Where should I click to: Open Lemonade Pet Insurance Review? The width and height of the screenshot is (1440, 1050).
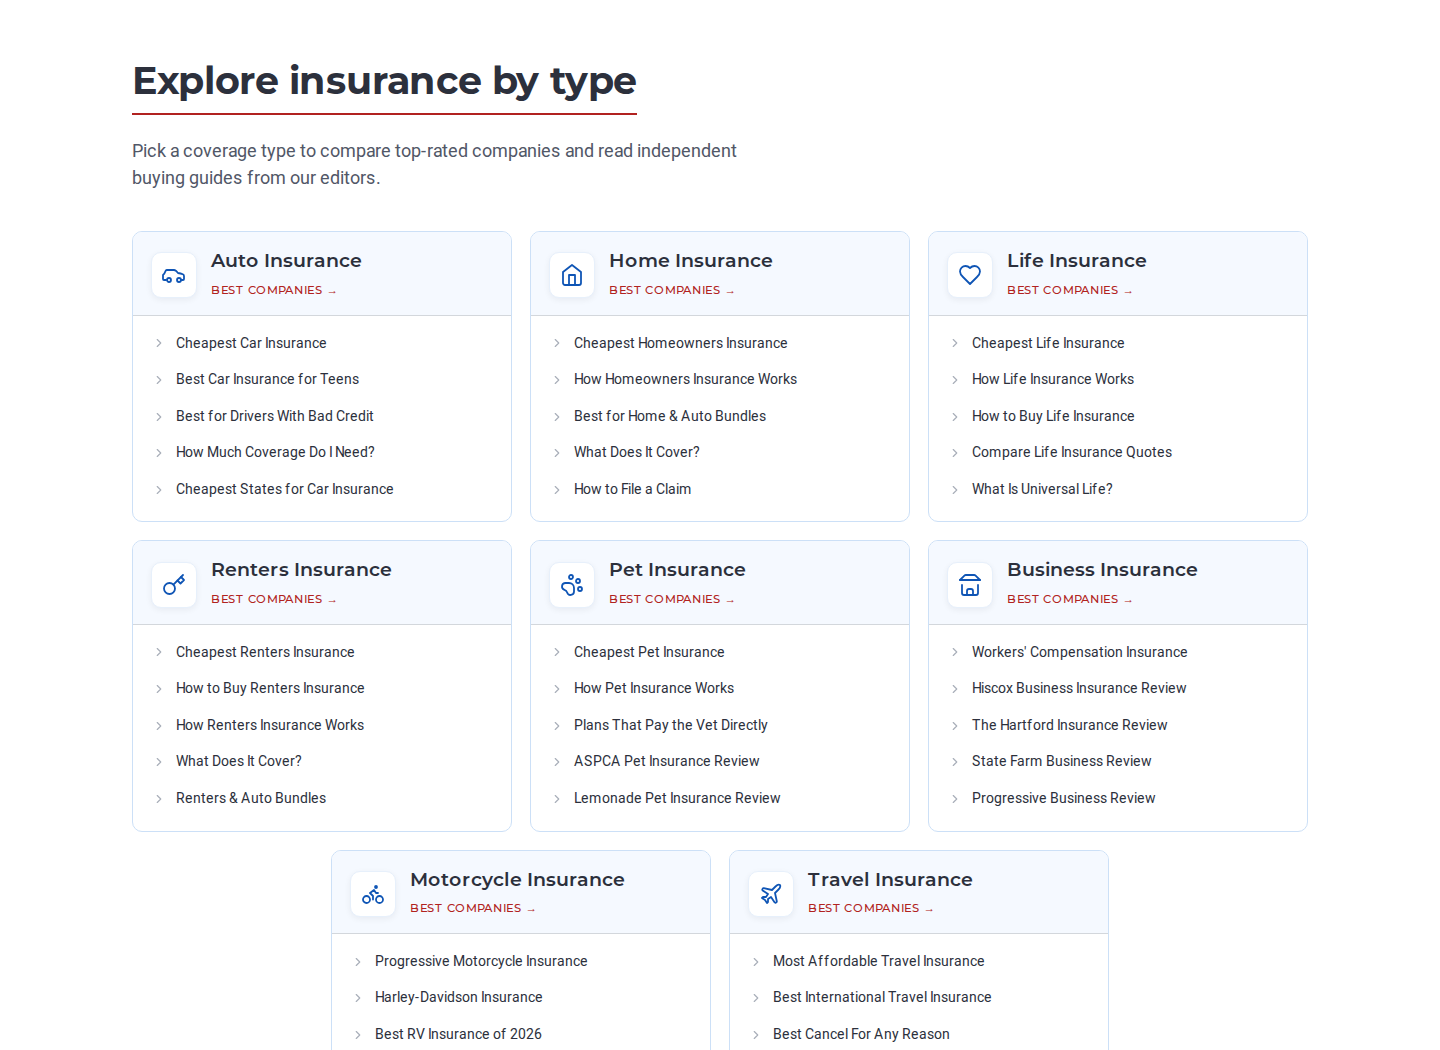tap(677, 798)
